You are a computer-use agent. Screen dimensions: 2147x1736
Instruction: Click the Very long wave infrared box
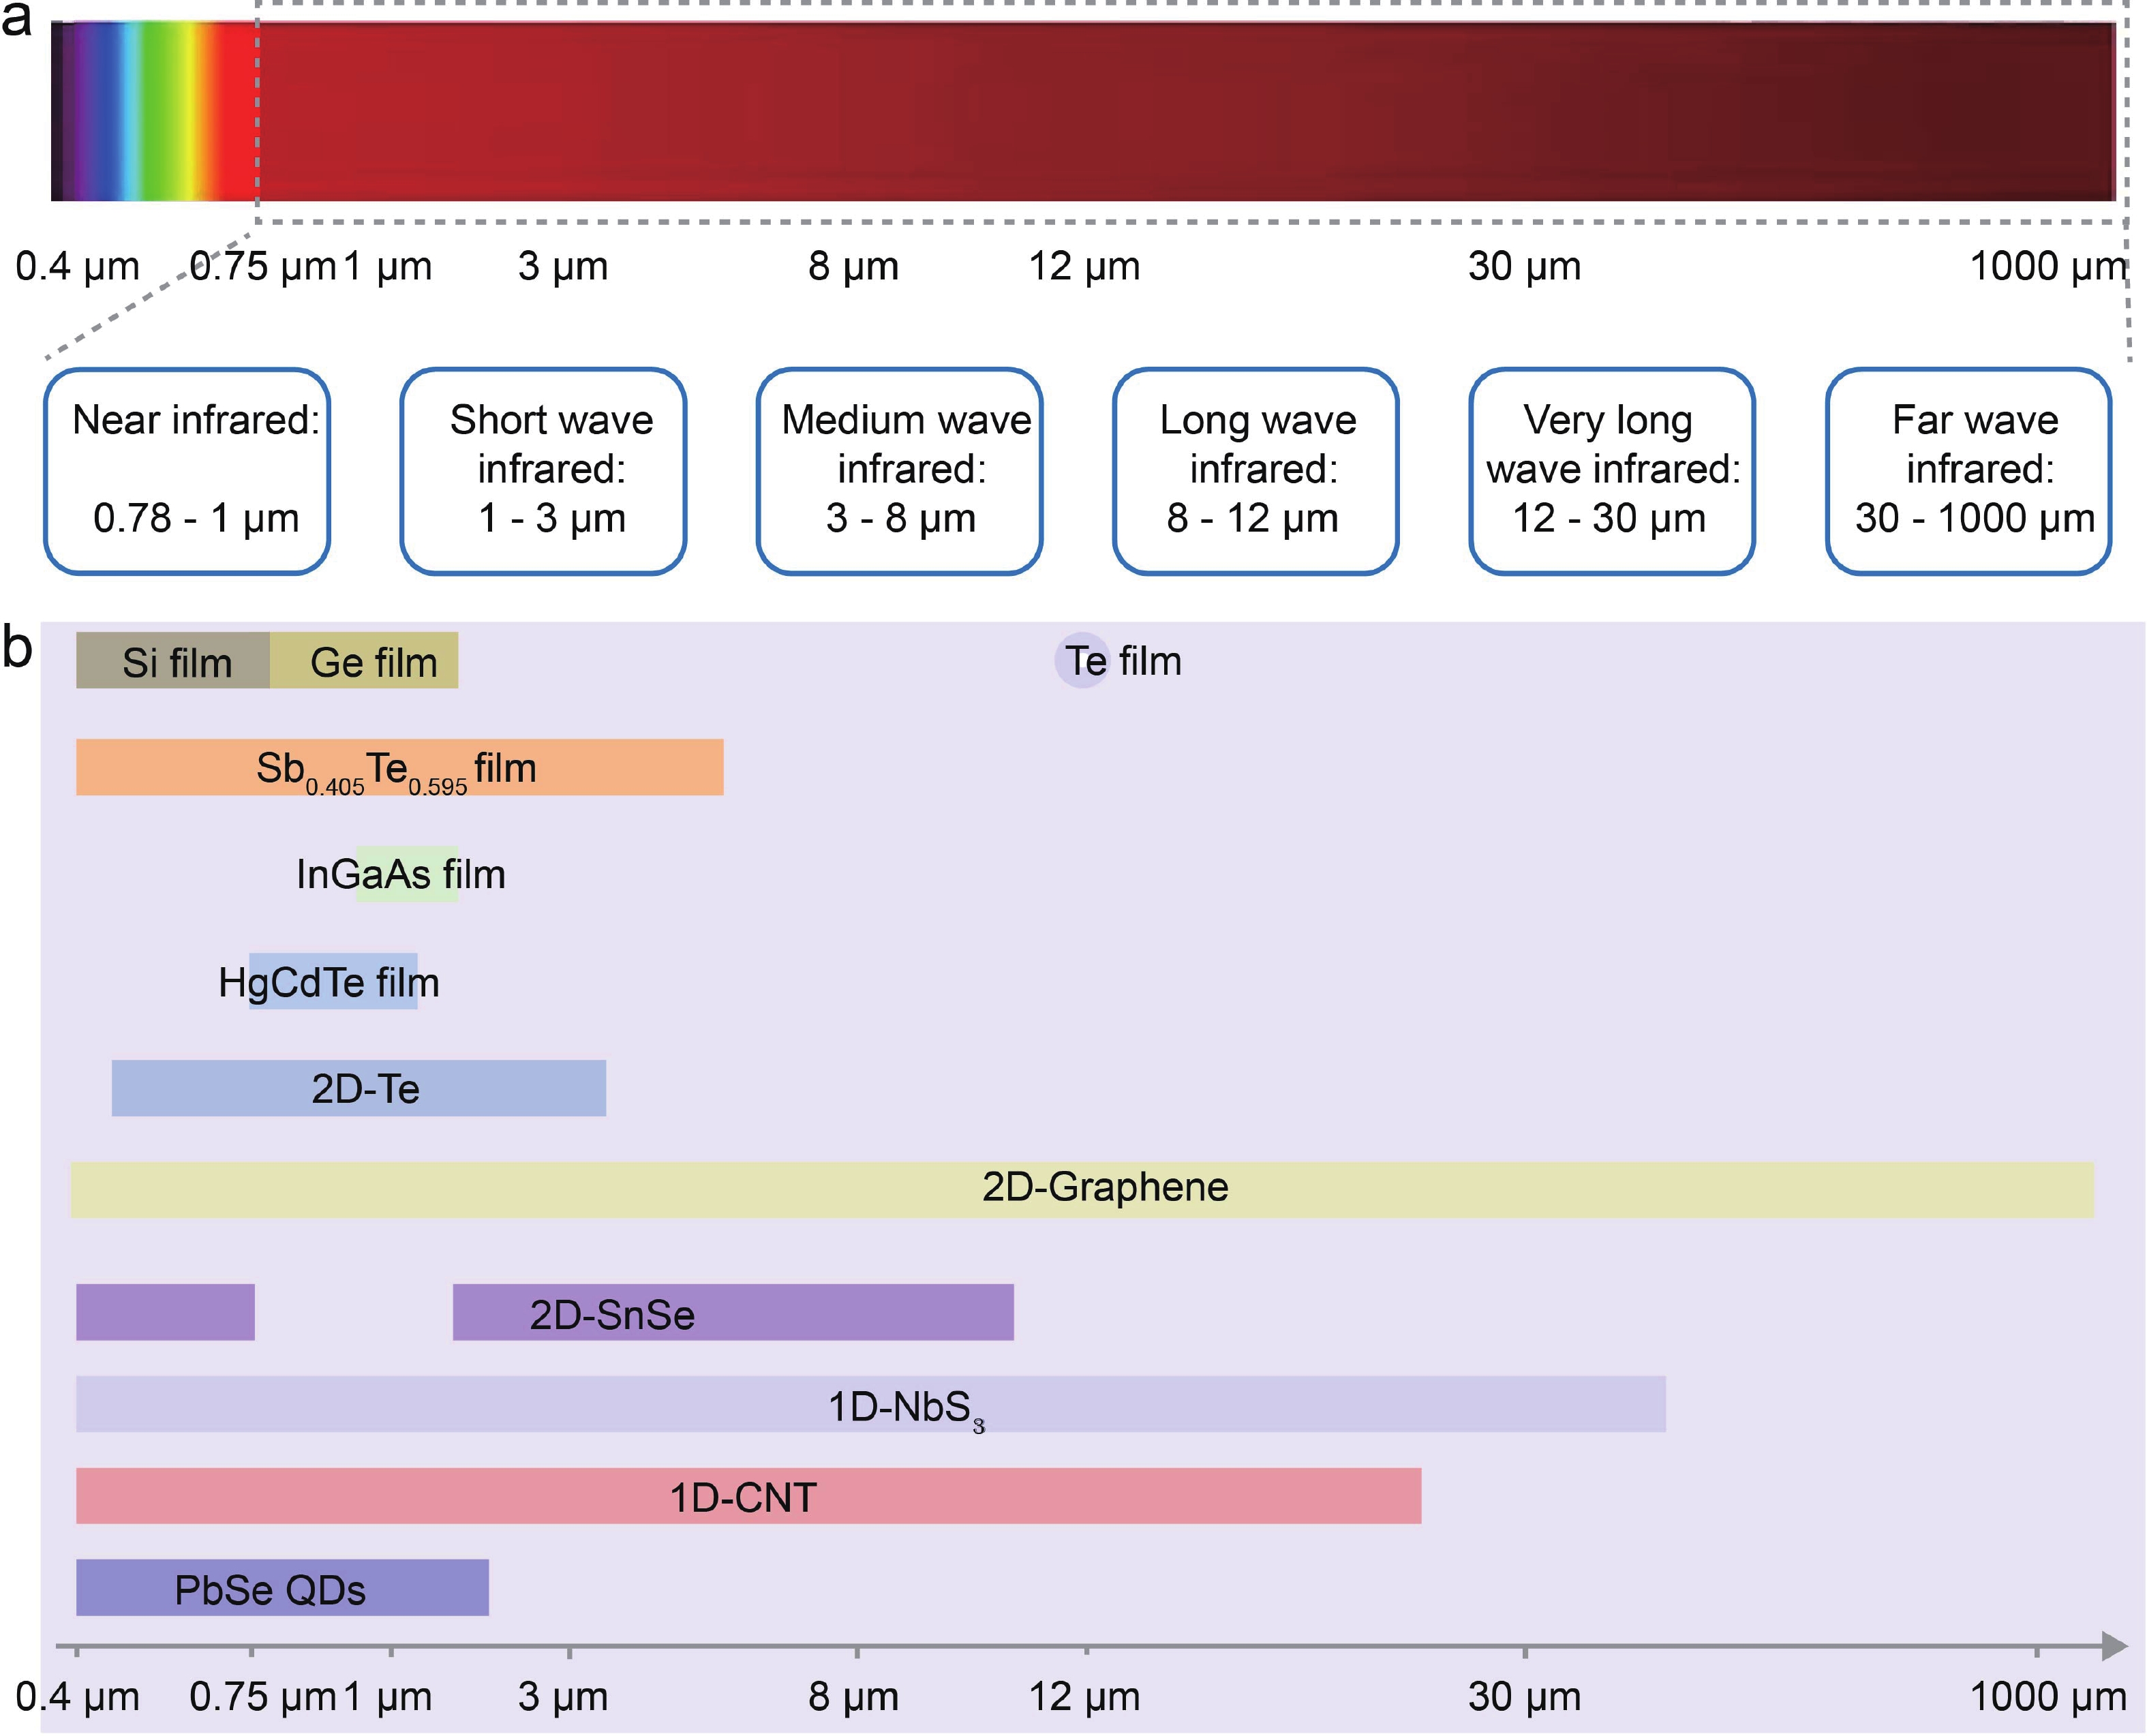pyautogui.click(x=1611, y=471)
